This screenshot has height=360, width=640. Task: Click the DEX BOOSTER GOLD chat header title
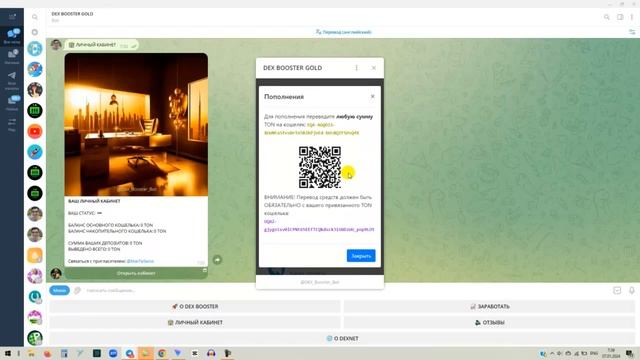pos(72,14)
